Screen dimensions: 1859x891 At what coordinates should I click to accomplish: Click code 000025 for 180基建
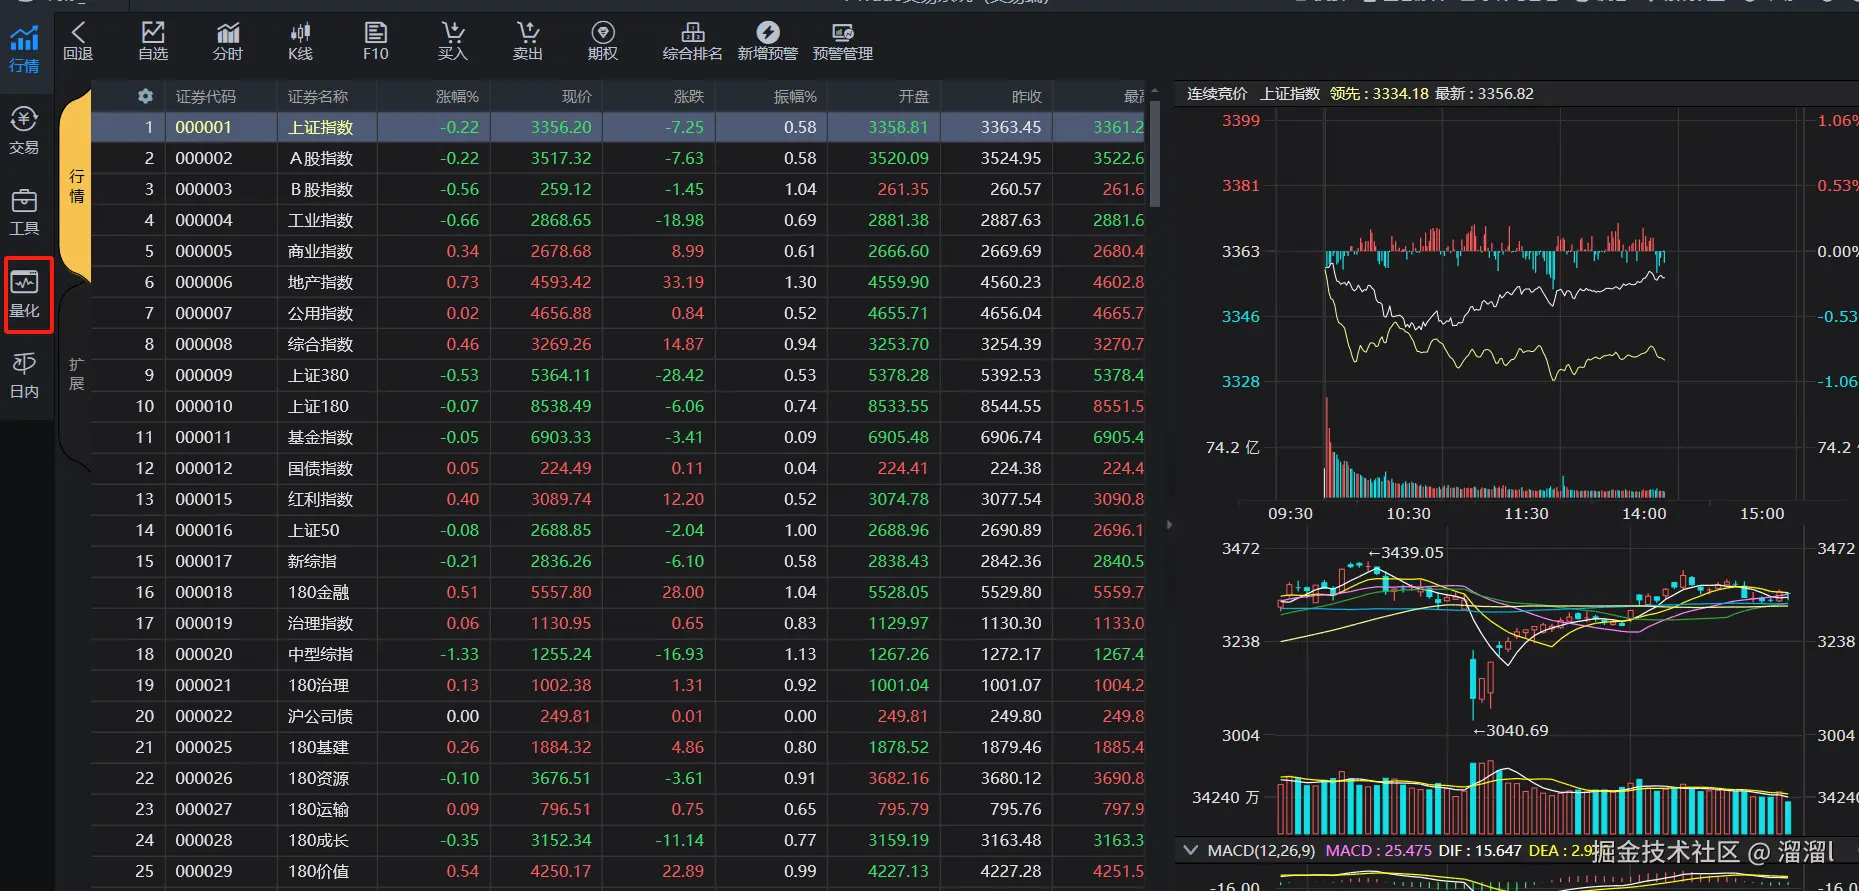204,747
